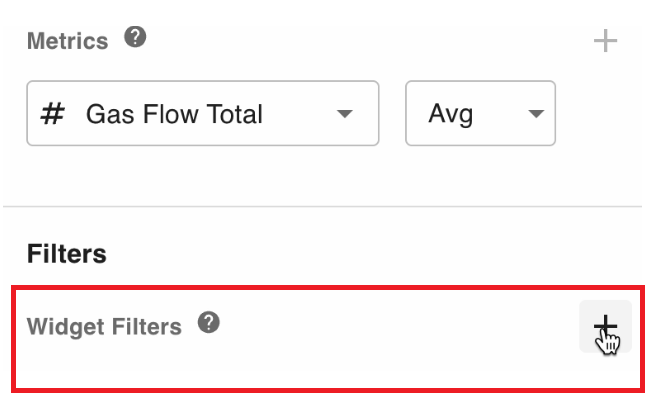Expand the Avg aggregation dropdown arrow
Screen dimensions: 660x409
(x=535, y=114)
